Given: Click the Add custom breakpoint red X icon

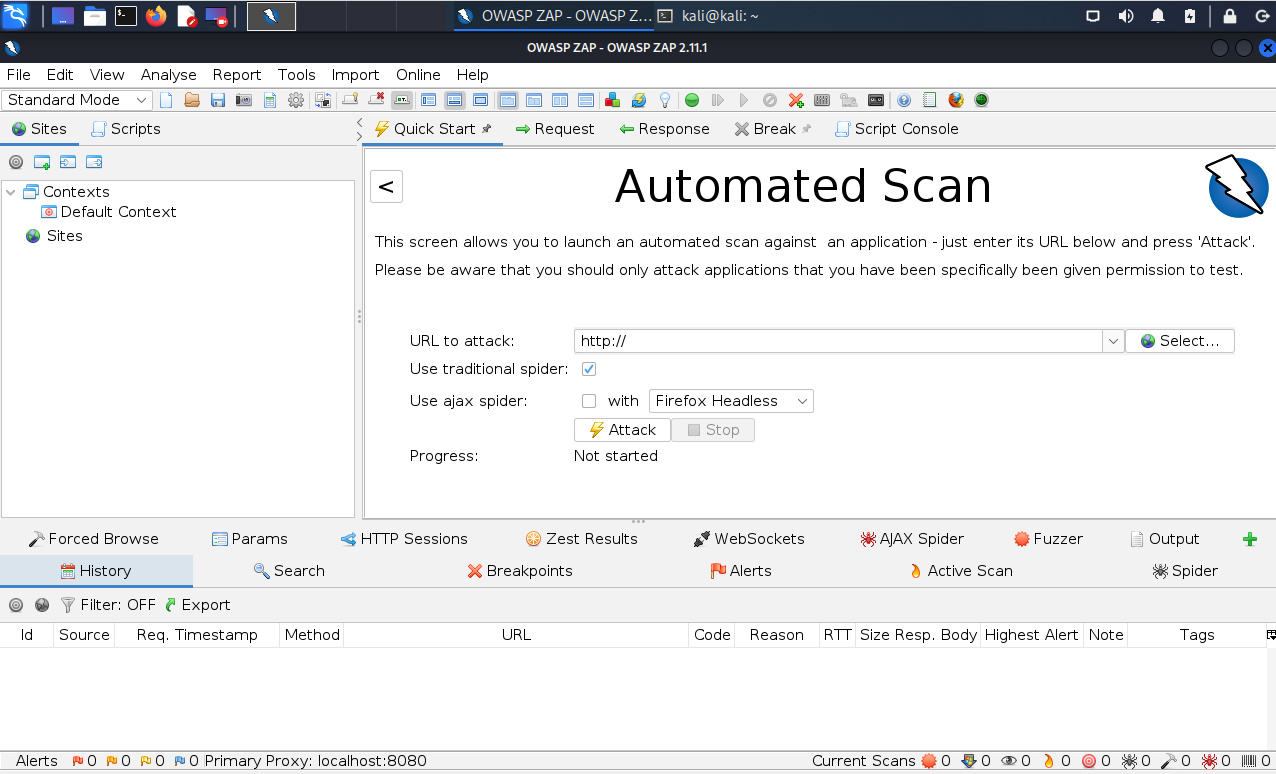Looking at the screenshot, I should [x=796, y=100].
